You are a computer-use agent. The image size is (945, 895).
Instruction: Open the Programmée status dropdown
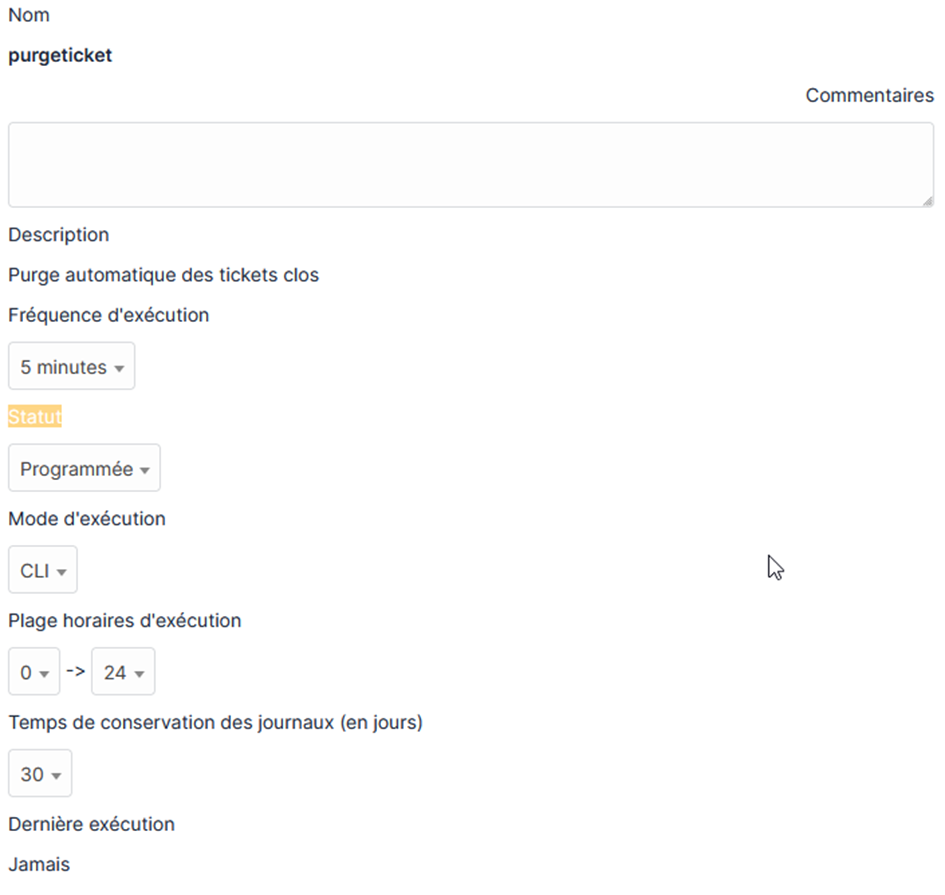coord(84,468)
